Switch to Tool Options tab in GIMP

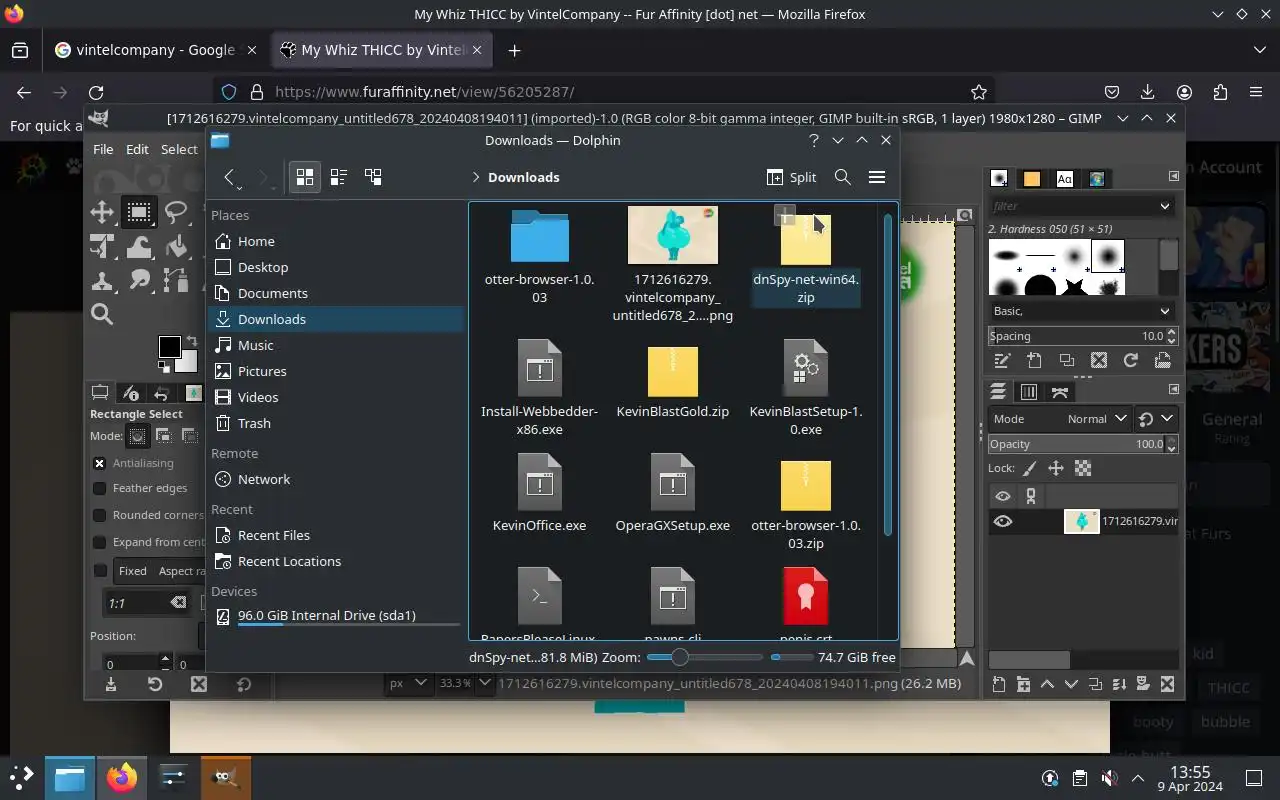pyautogui.click(x=100, y=393)
